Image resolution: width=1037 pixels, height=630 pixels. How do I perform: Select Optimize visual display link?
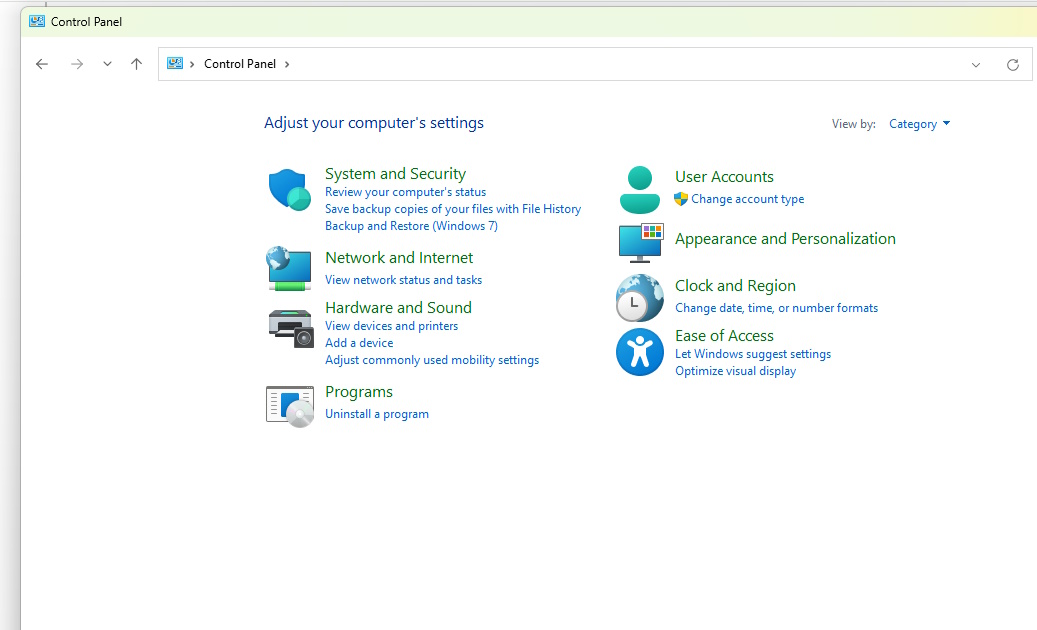[735, 371]
